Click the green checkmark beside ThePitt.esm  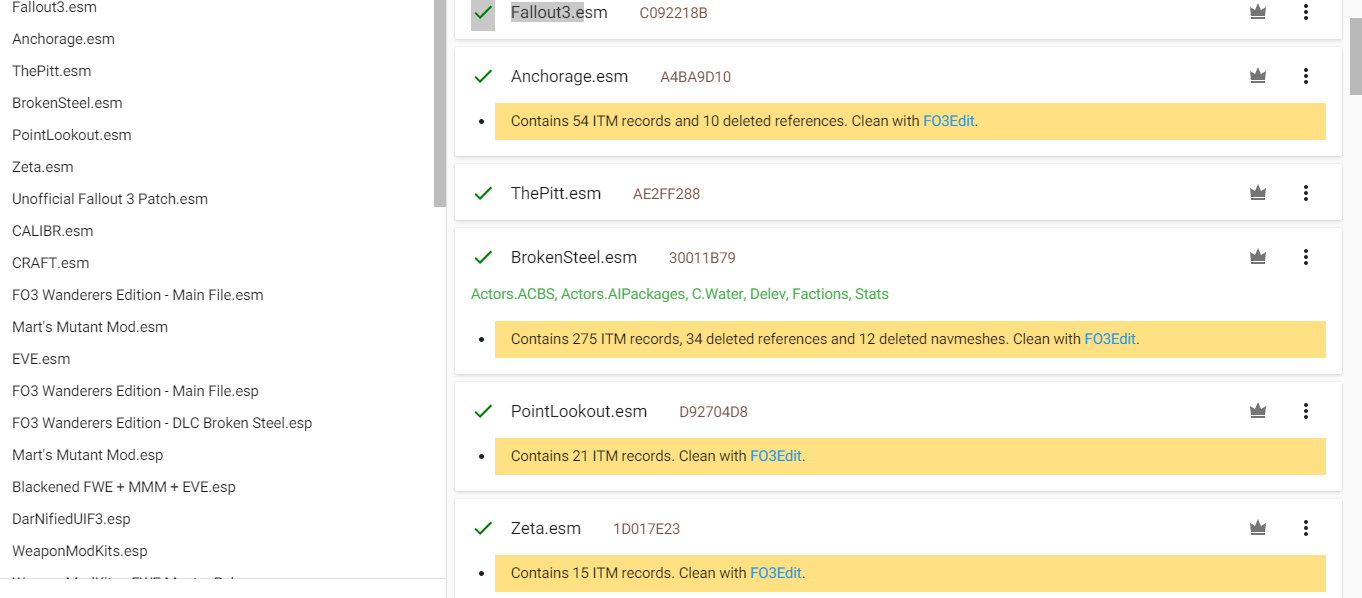point(483,193)
